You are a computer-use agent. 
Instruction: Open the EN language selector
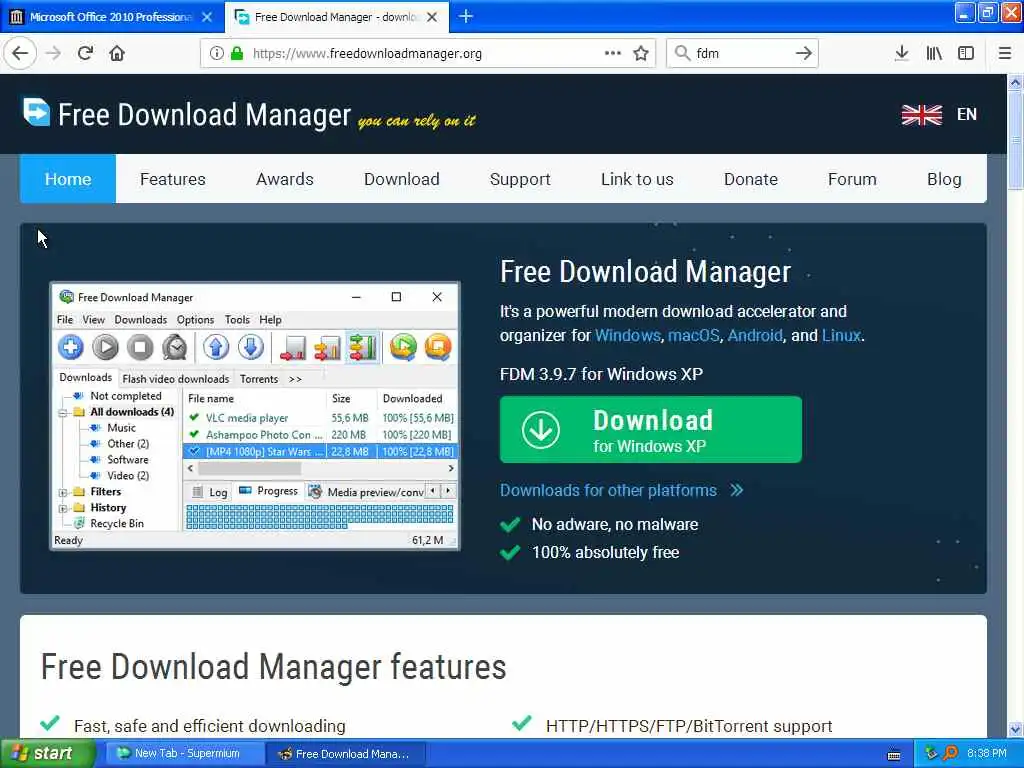pyautogui.click(x=967, y=114)
